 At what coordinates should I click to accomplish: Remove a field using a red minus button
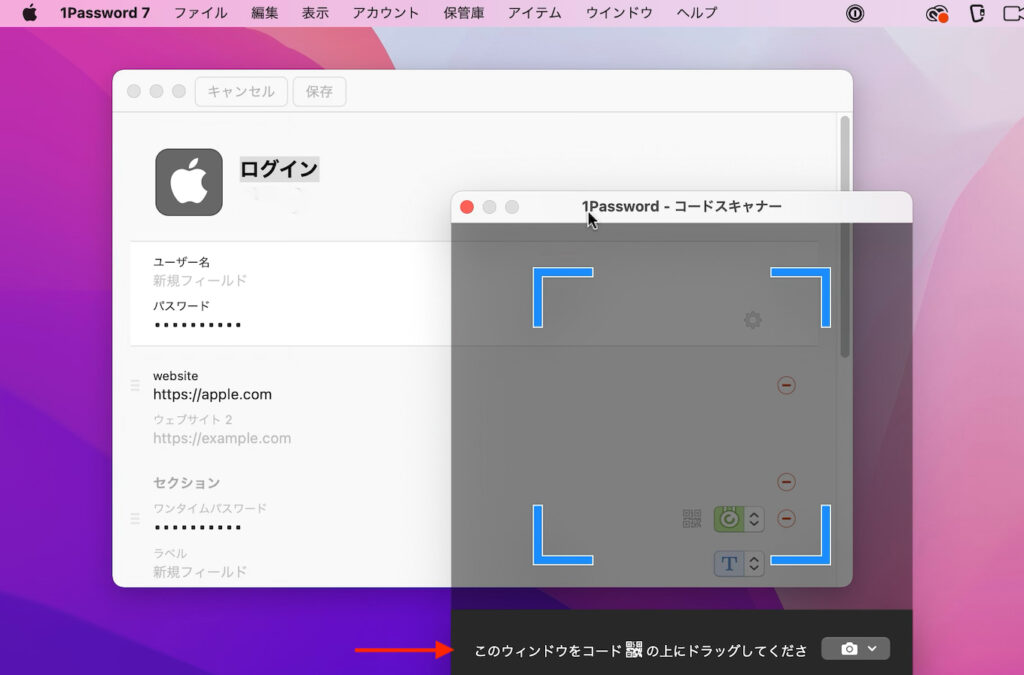click(787, 385)
